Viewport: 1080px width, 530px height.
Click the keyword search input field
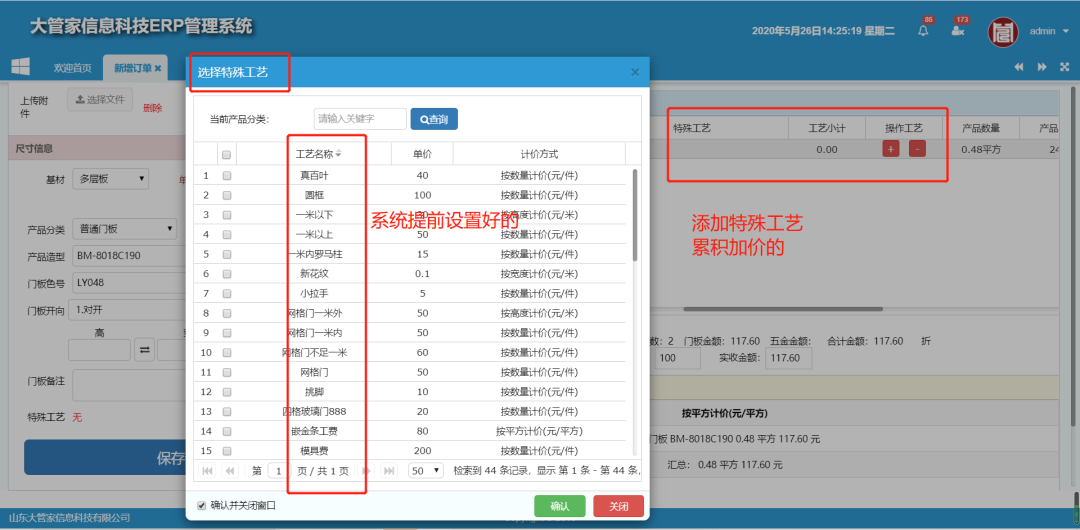click(360, 119)
